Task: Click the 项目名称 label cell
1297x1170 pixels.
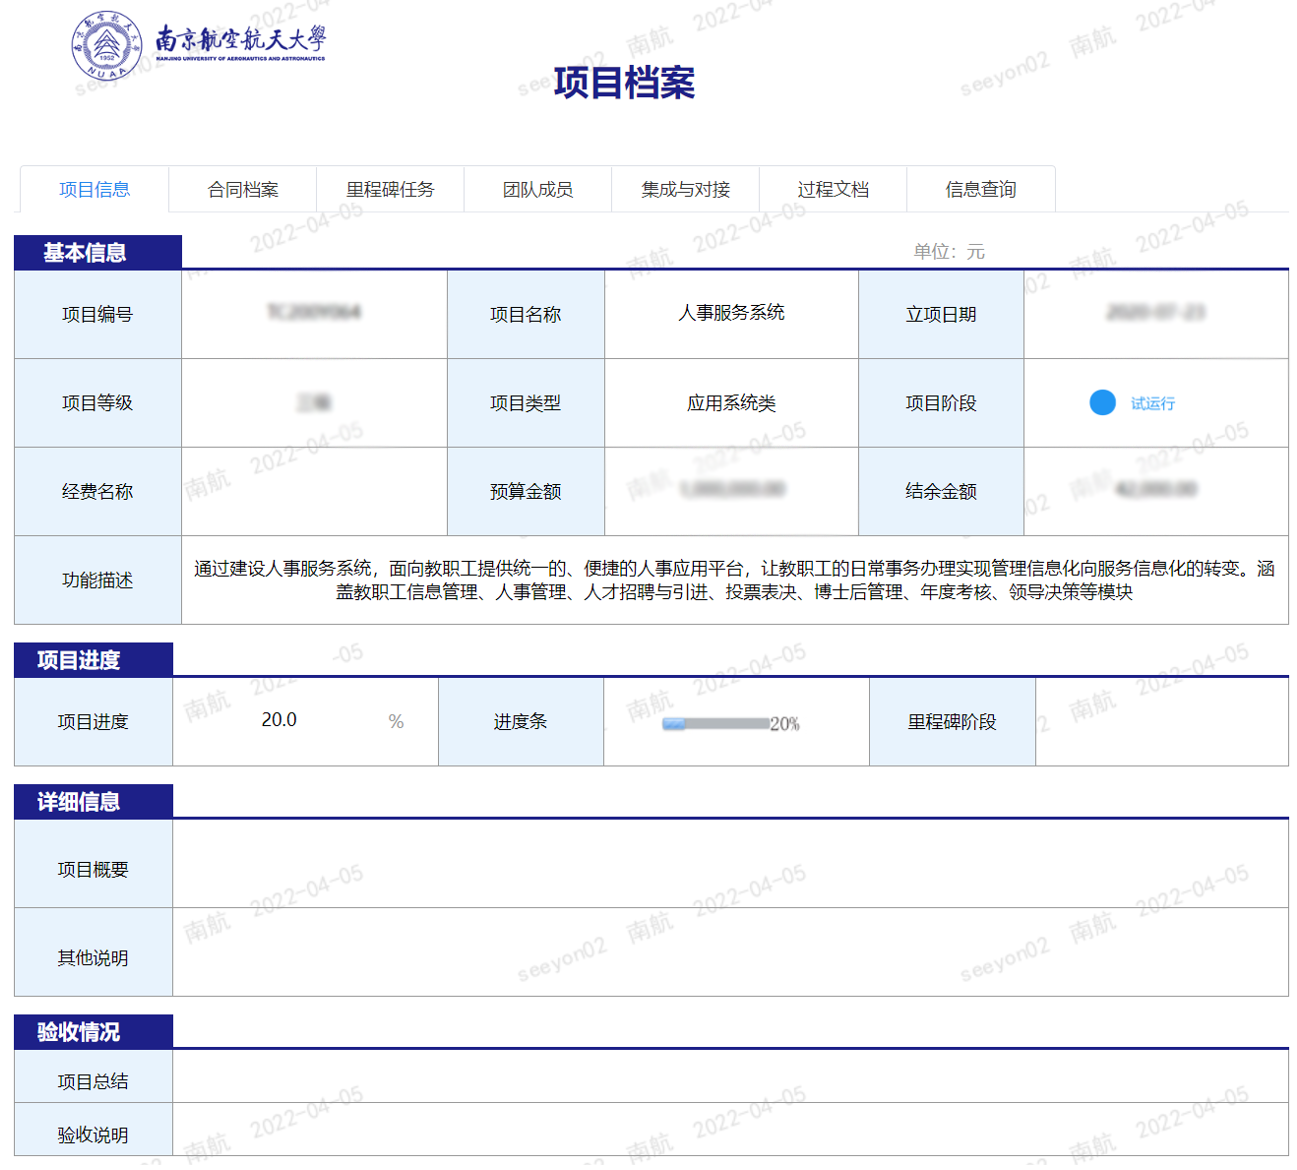Action: point(526,314)
